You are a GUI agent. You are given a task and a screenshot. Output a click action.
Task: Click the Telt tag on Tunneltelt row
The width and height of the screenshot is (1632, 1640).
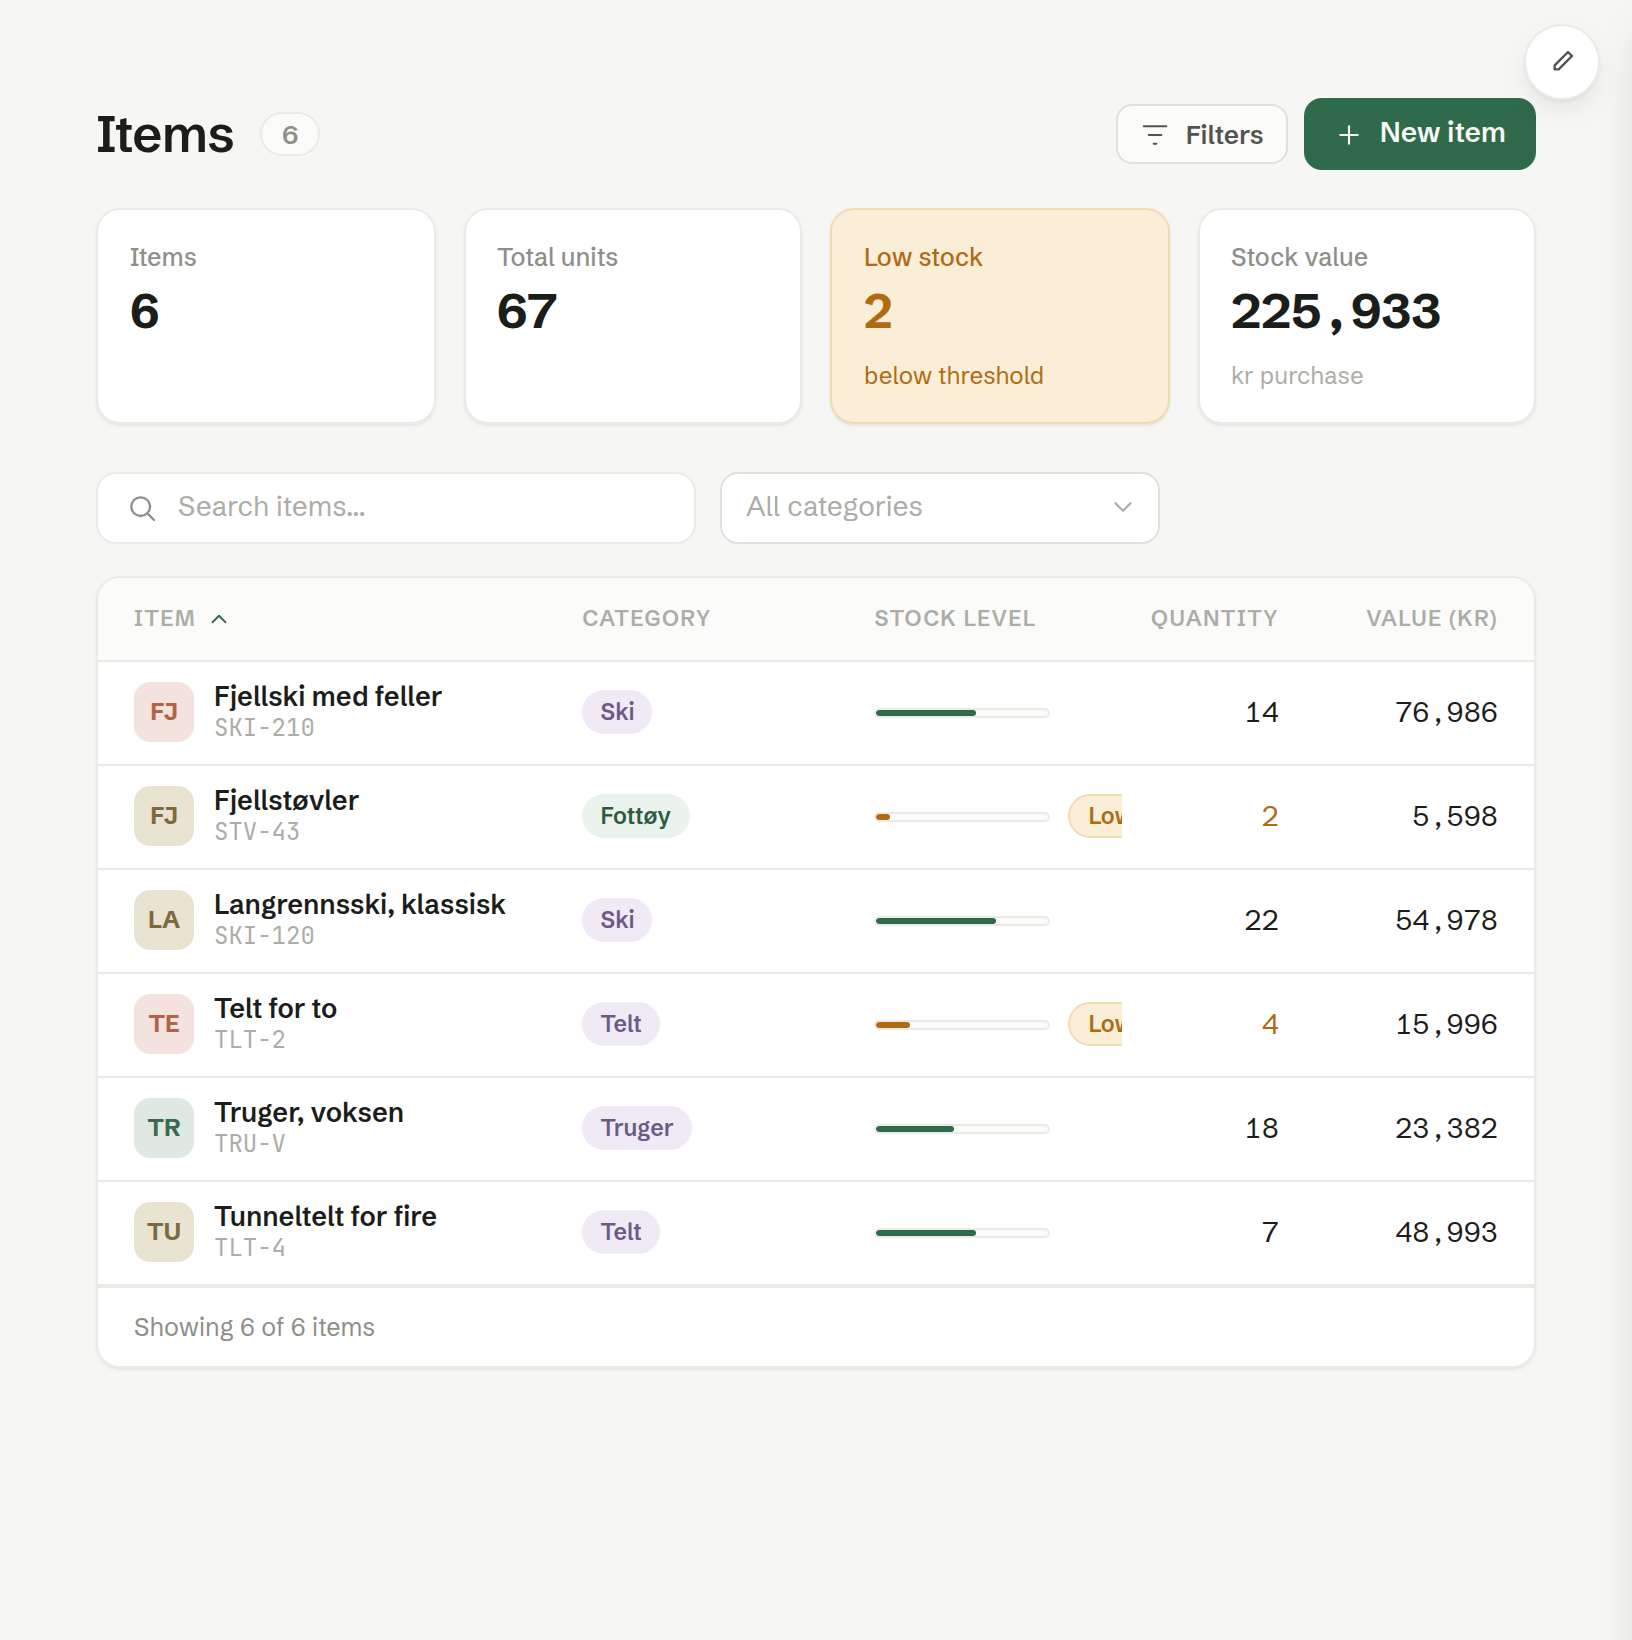click(621, 1232)
